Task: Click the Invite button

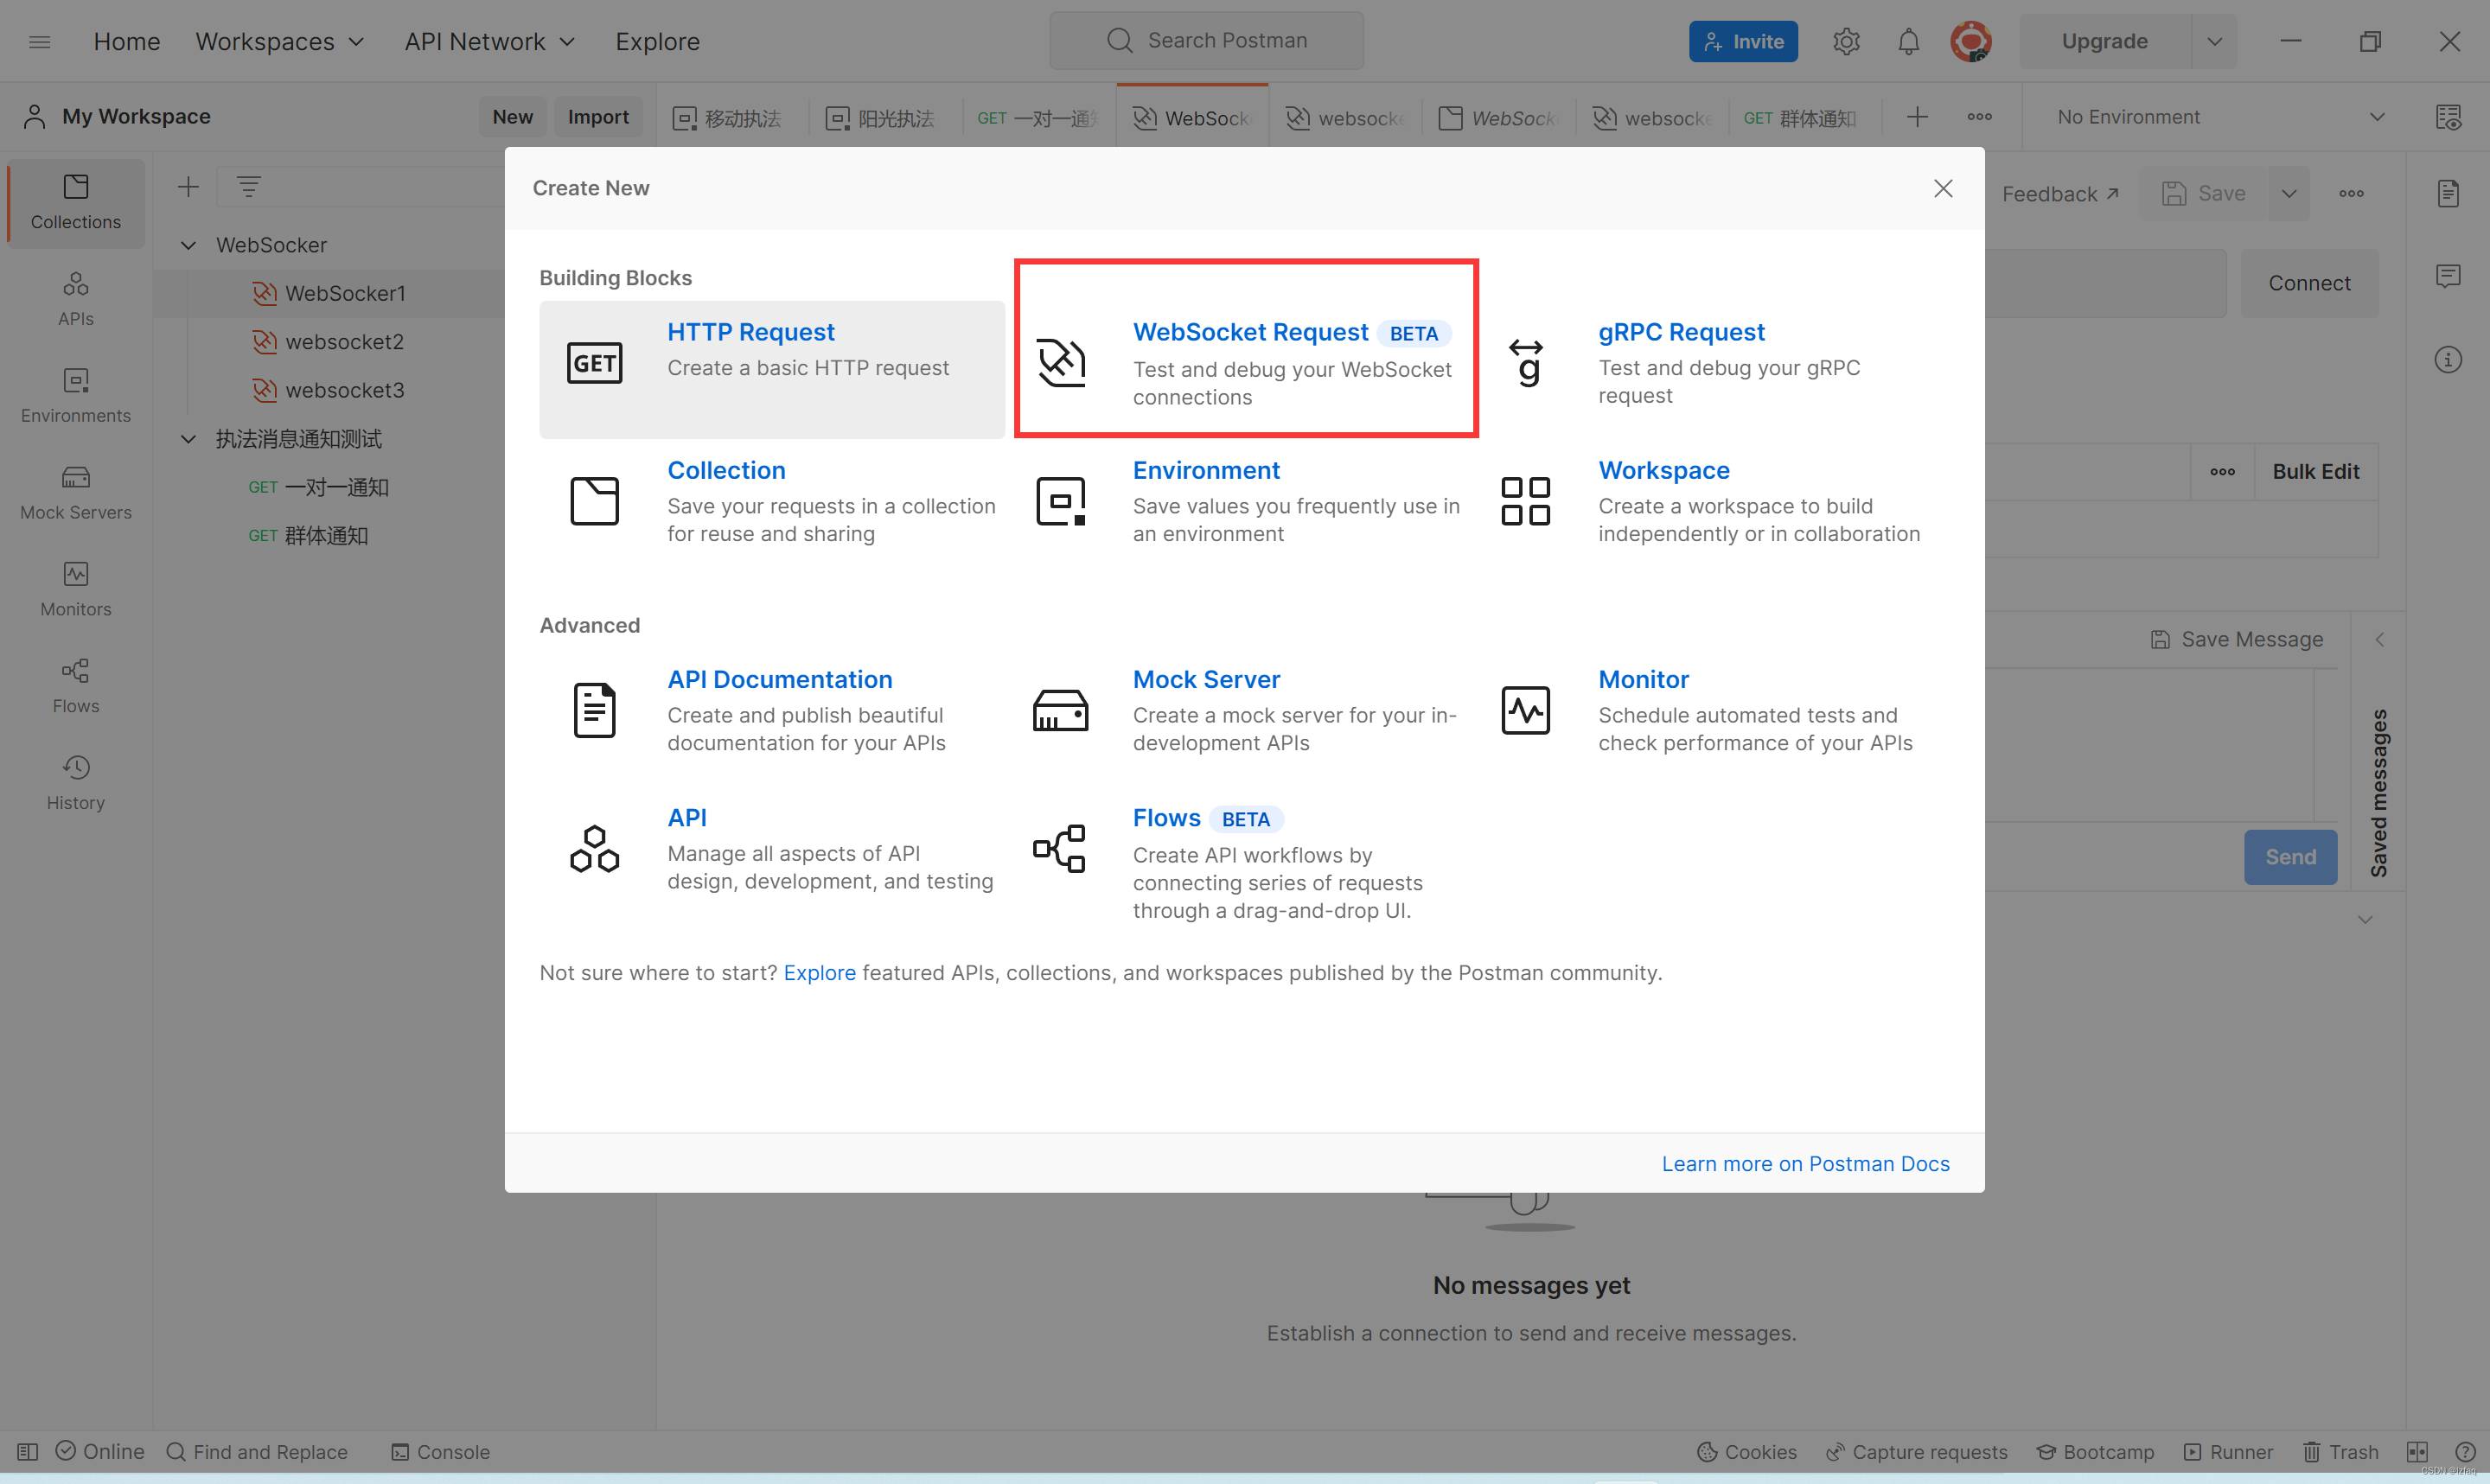Action: pos(1743,41)
